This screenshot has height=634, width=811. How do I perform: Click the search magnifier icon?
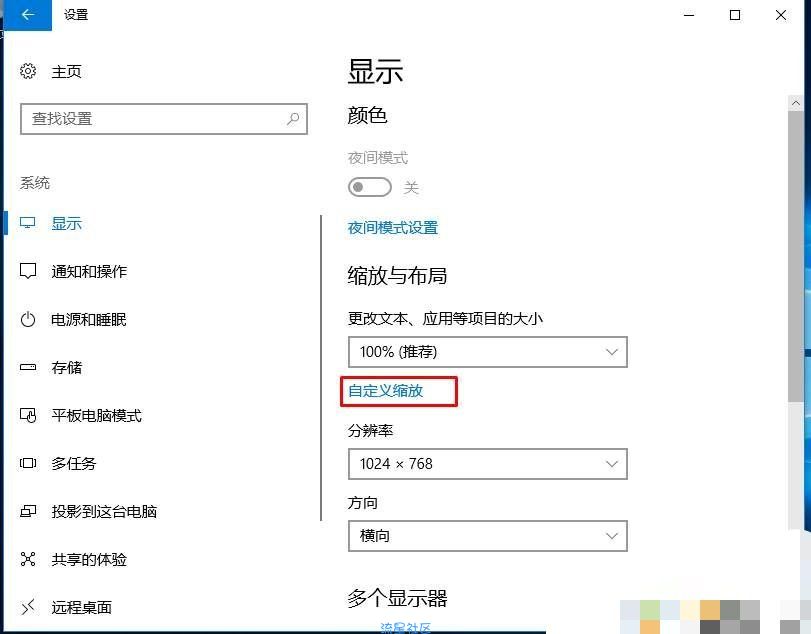(x=293, y=119)
